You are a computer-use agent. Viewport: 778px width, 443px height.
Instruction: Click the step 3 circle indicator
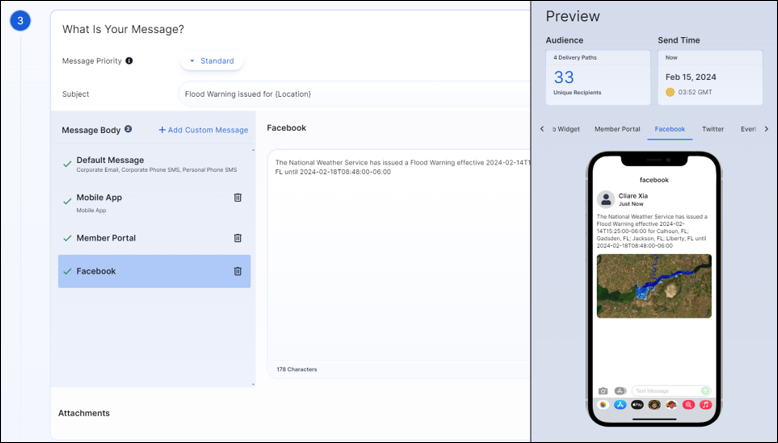point(22,23)
